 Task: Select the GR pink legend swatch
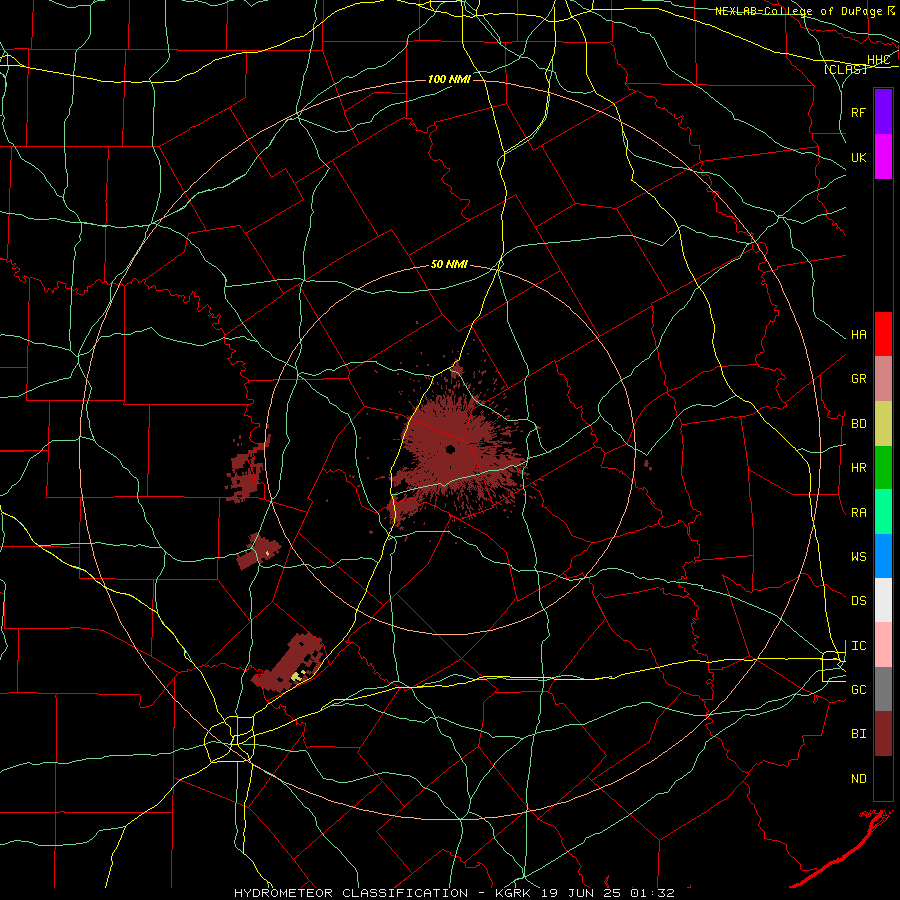click(883, 379)
